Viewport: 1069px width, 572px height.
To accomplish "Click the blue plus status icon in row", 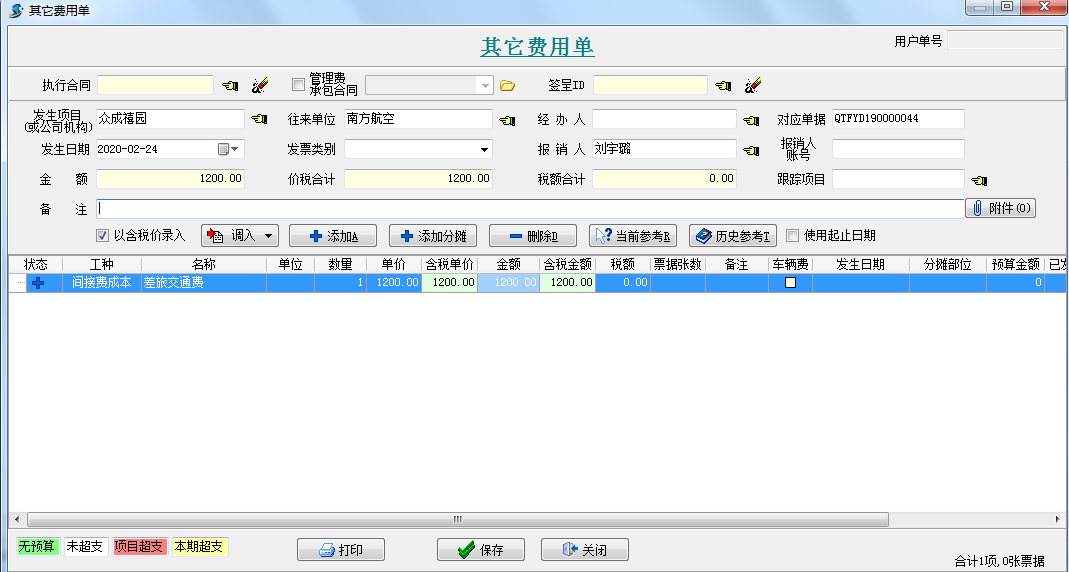I will coord(38,282).
